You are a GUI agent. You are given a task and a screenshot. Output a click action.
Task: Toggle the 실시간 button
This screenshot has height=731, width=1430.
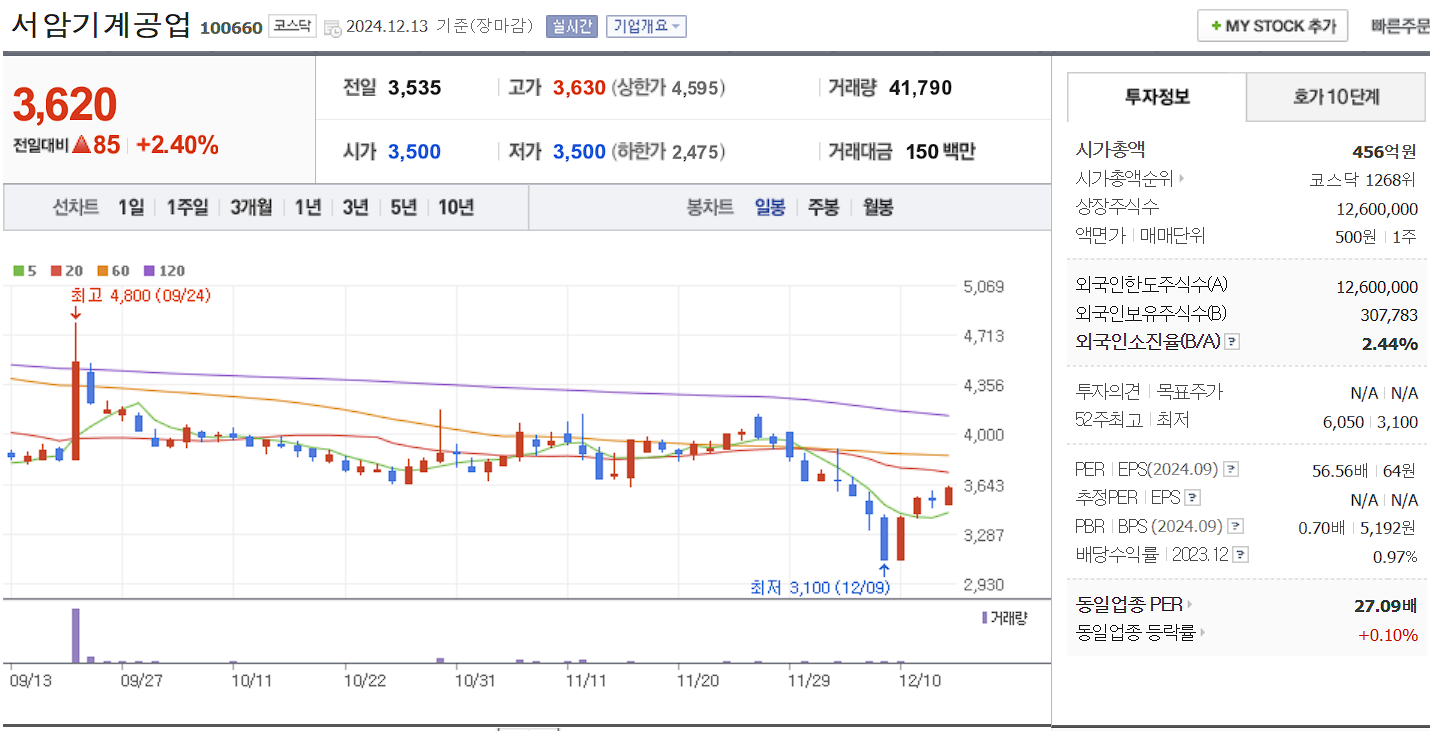[x=571, y=26]
